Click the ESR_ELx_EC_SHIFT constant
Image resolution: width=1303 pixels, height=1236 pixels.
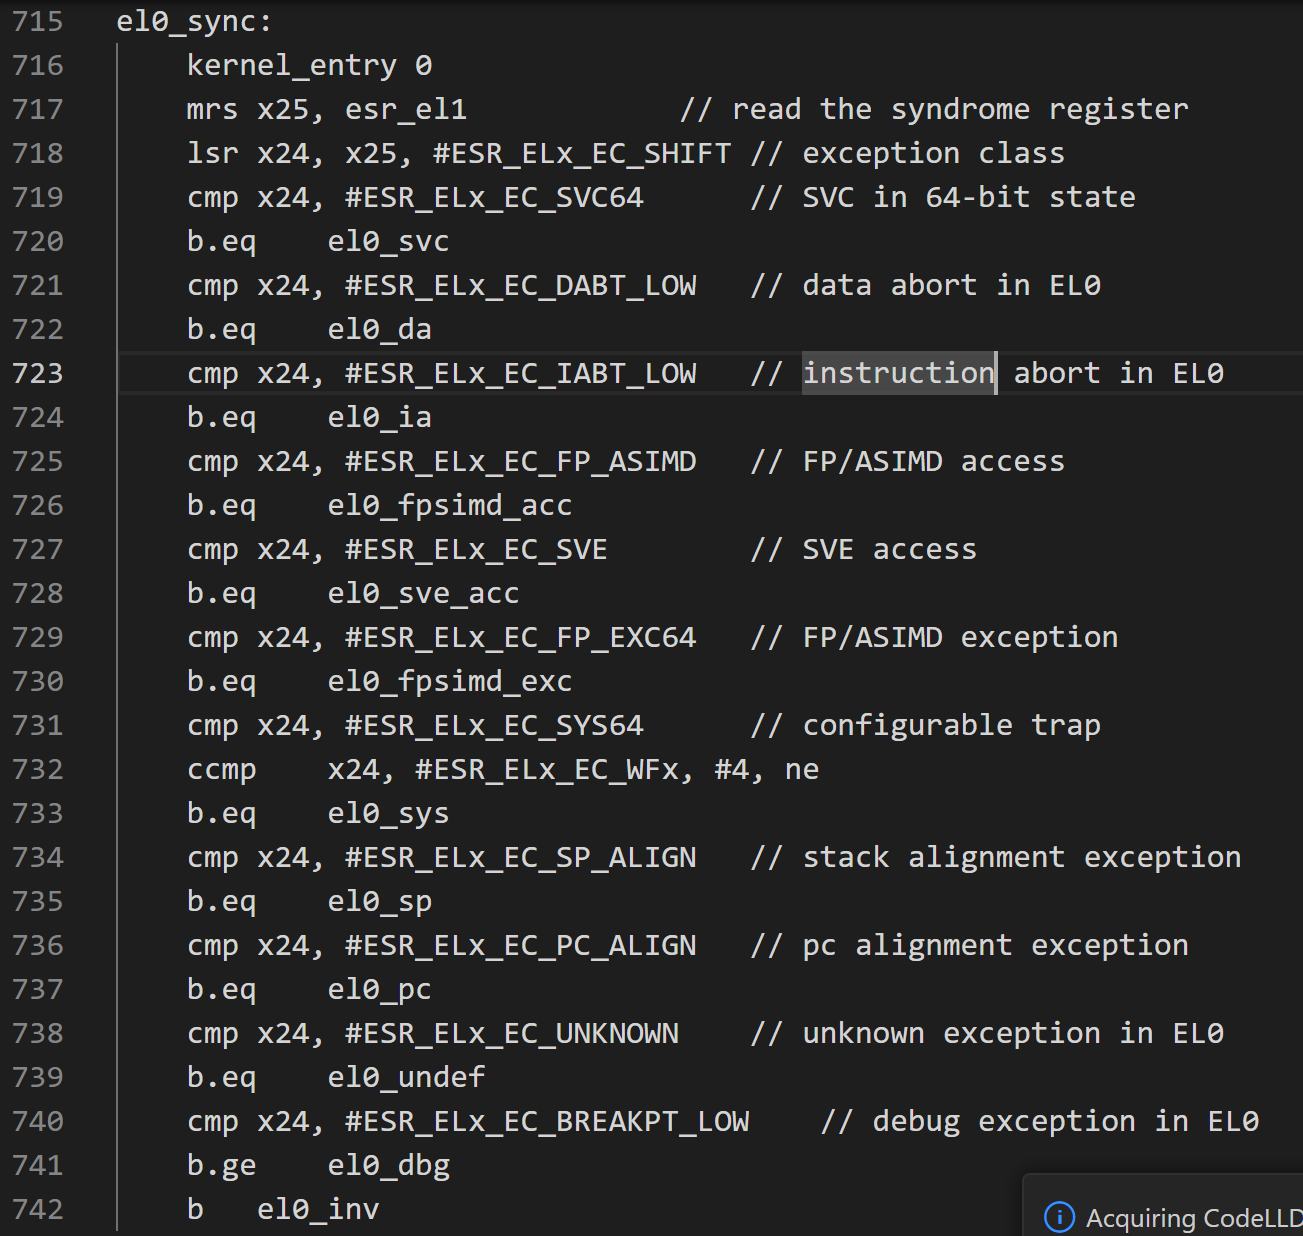[x=590, y=153]
